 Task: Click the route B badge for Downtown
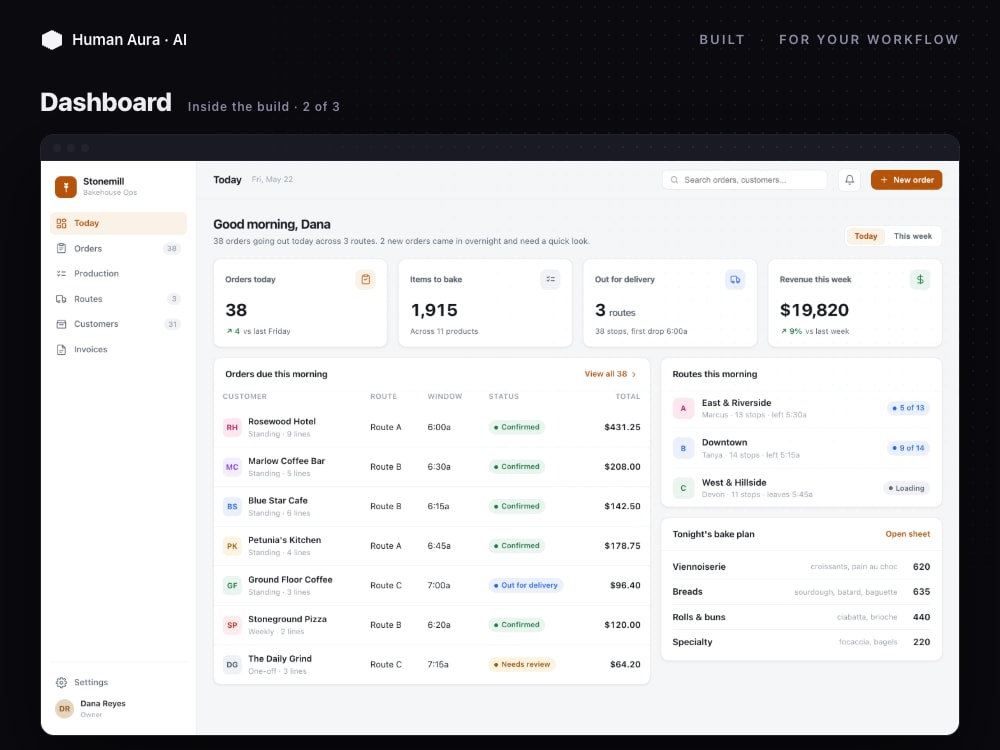(x=683, y=448)
